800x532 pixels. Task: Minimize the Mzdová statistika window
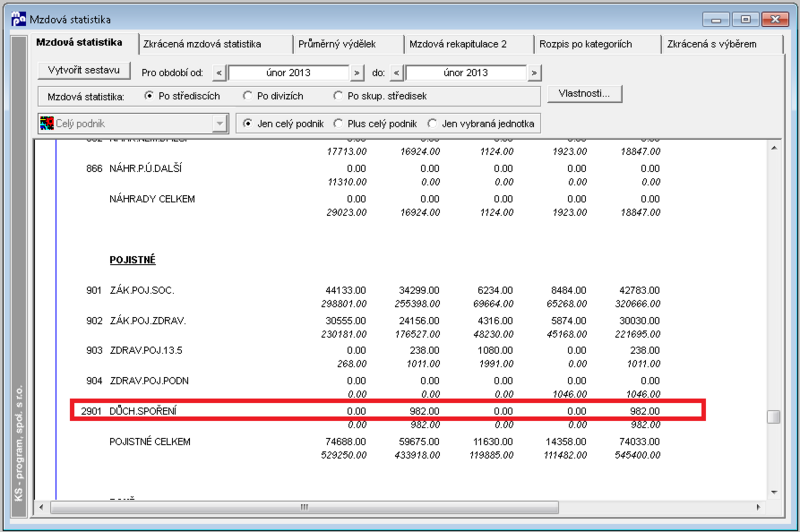716,19
